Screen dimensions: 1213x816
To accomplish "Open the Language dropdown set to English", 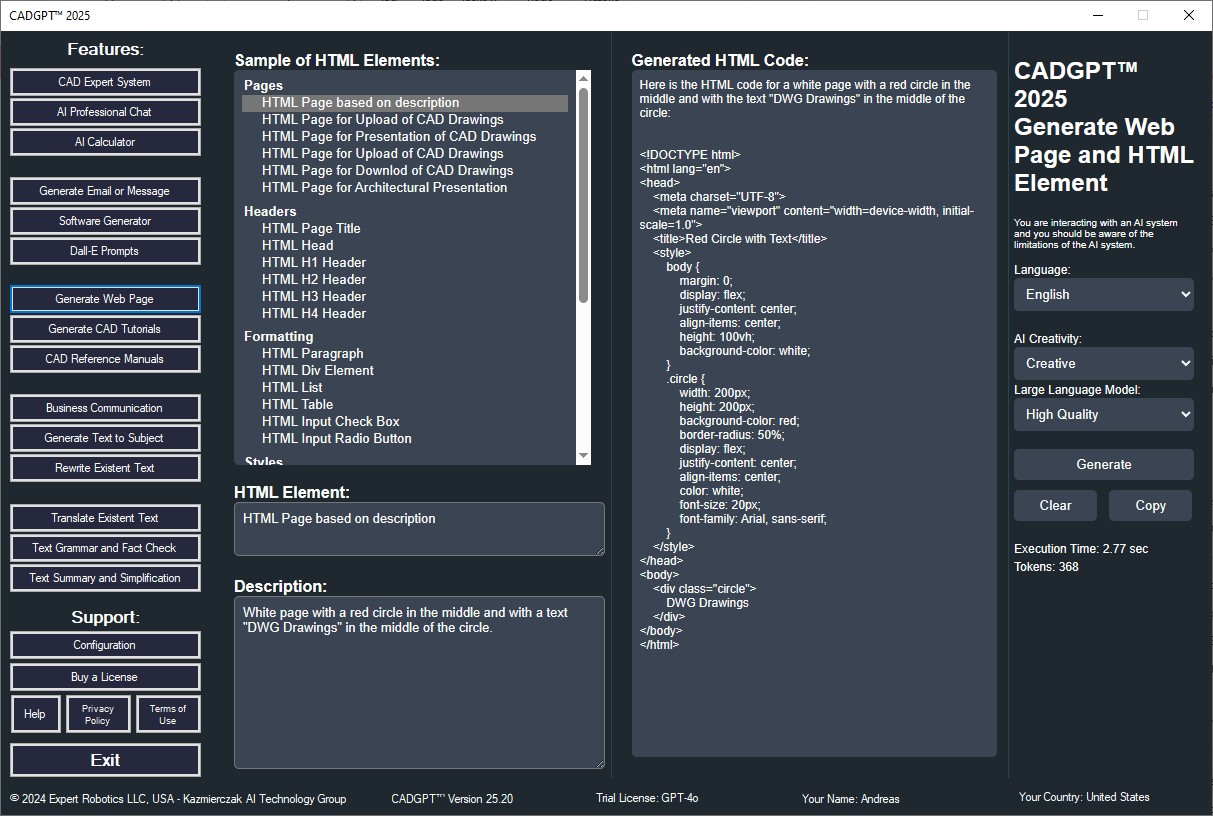I will click(1103, 294).
